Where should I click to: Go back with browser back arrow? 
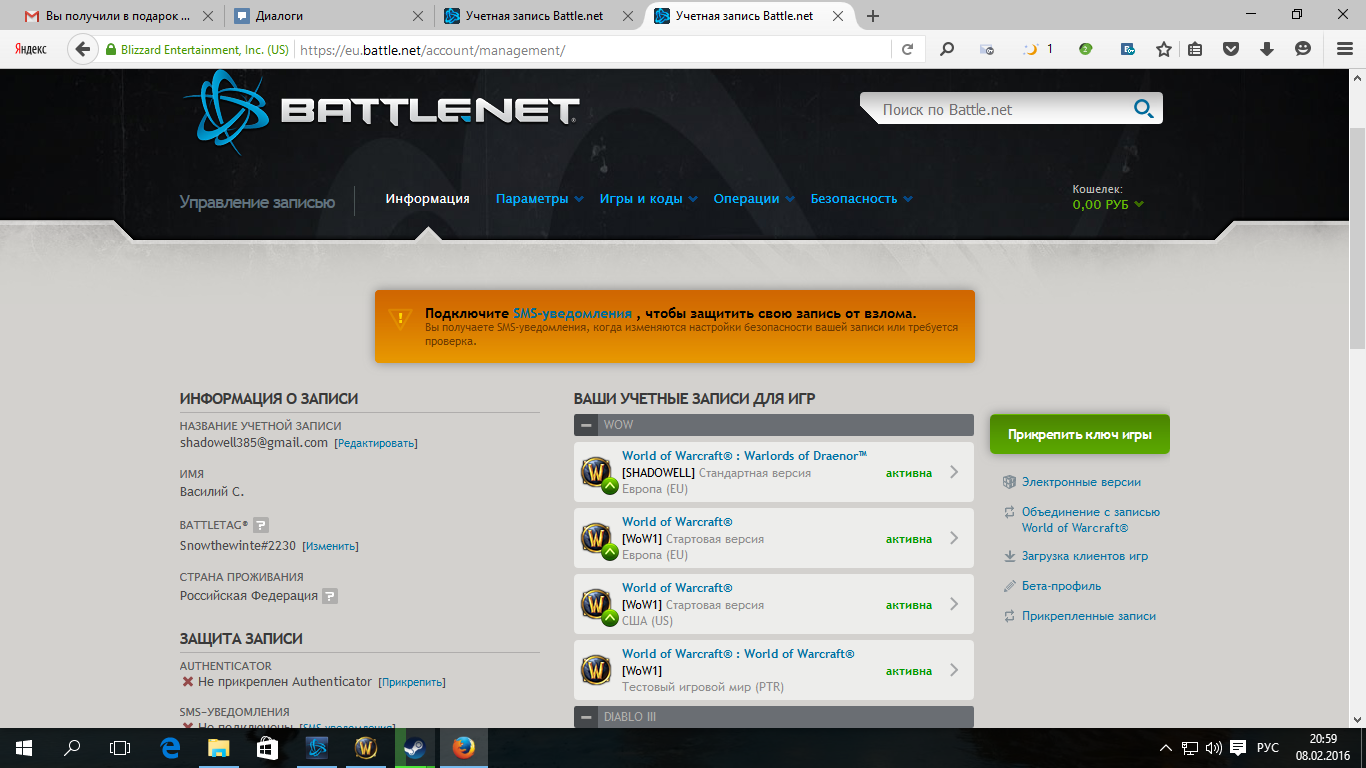(83, 49)
